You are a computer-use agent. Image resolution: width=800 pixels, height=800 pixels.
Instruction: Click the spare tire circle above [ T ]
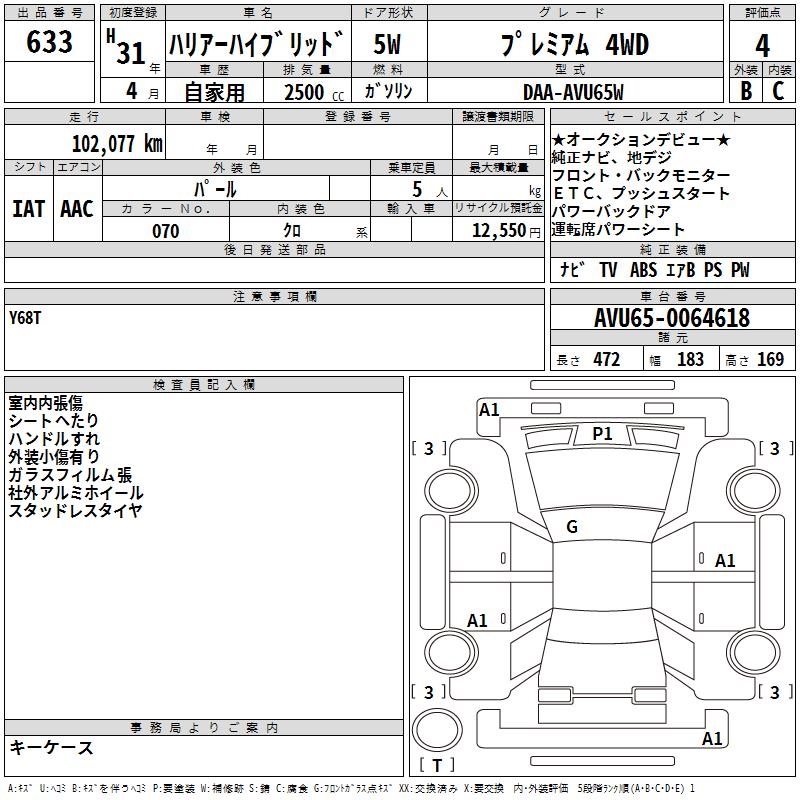coord(437,730)
